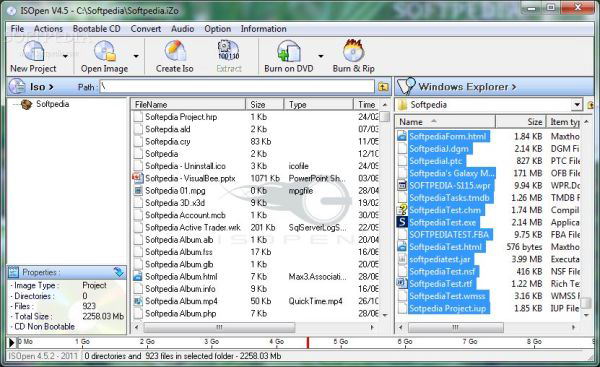
Task: Click the Iso panel disc icon
Action: (17, 86)
